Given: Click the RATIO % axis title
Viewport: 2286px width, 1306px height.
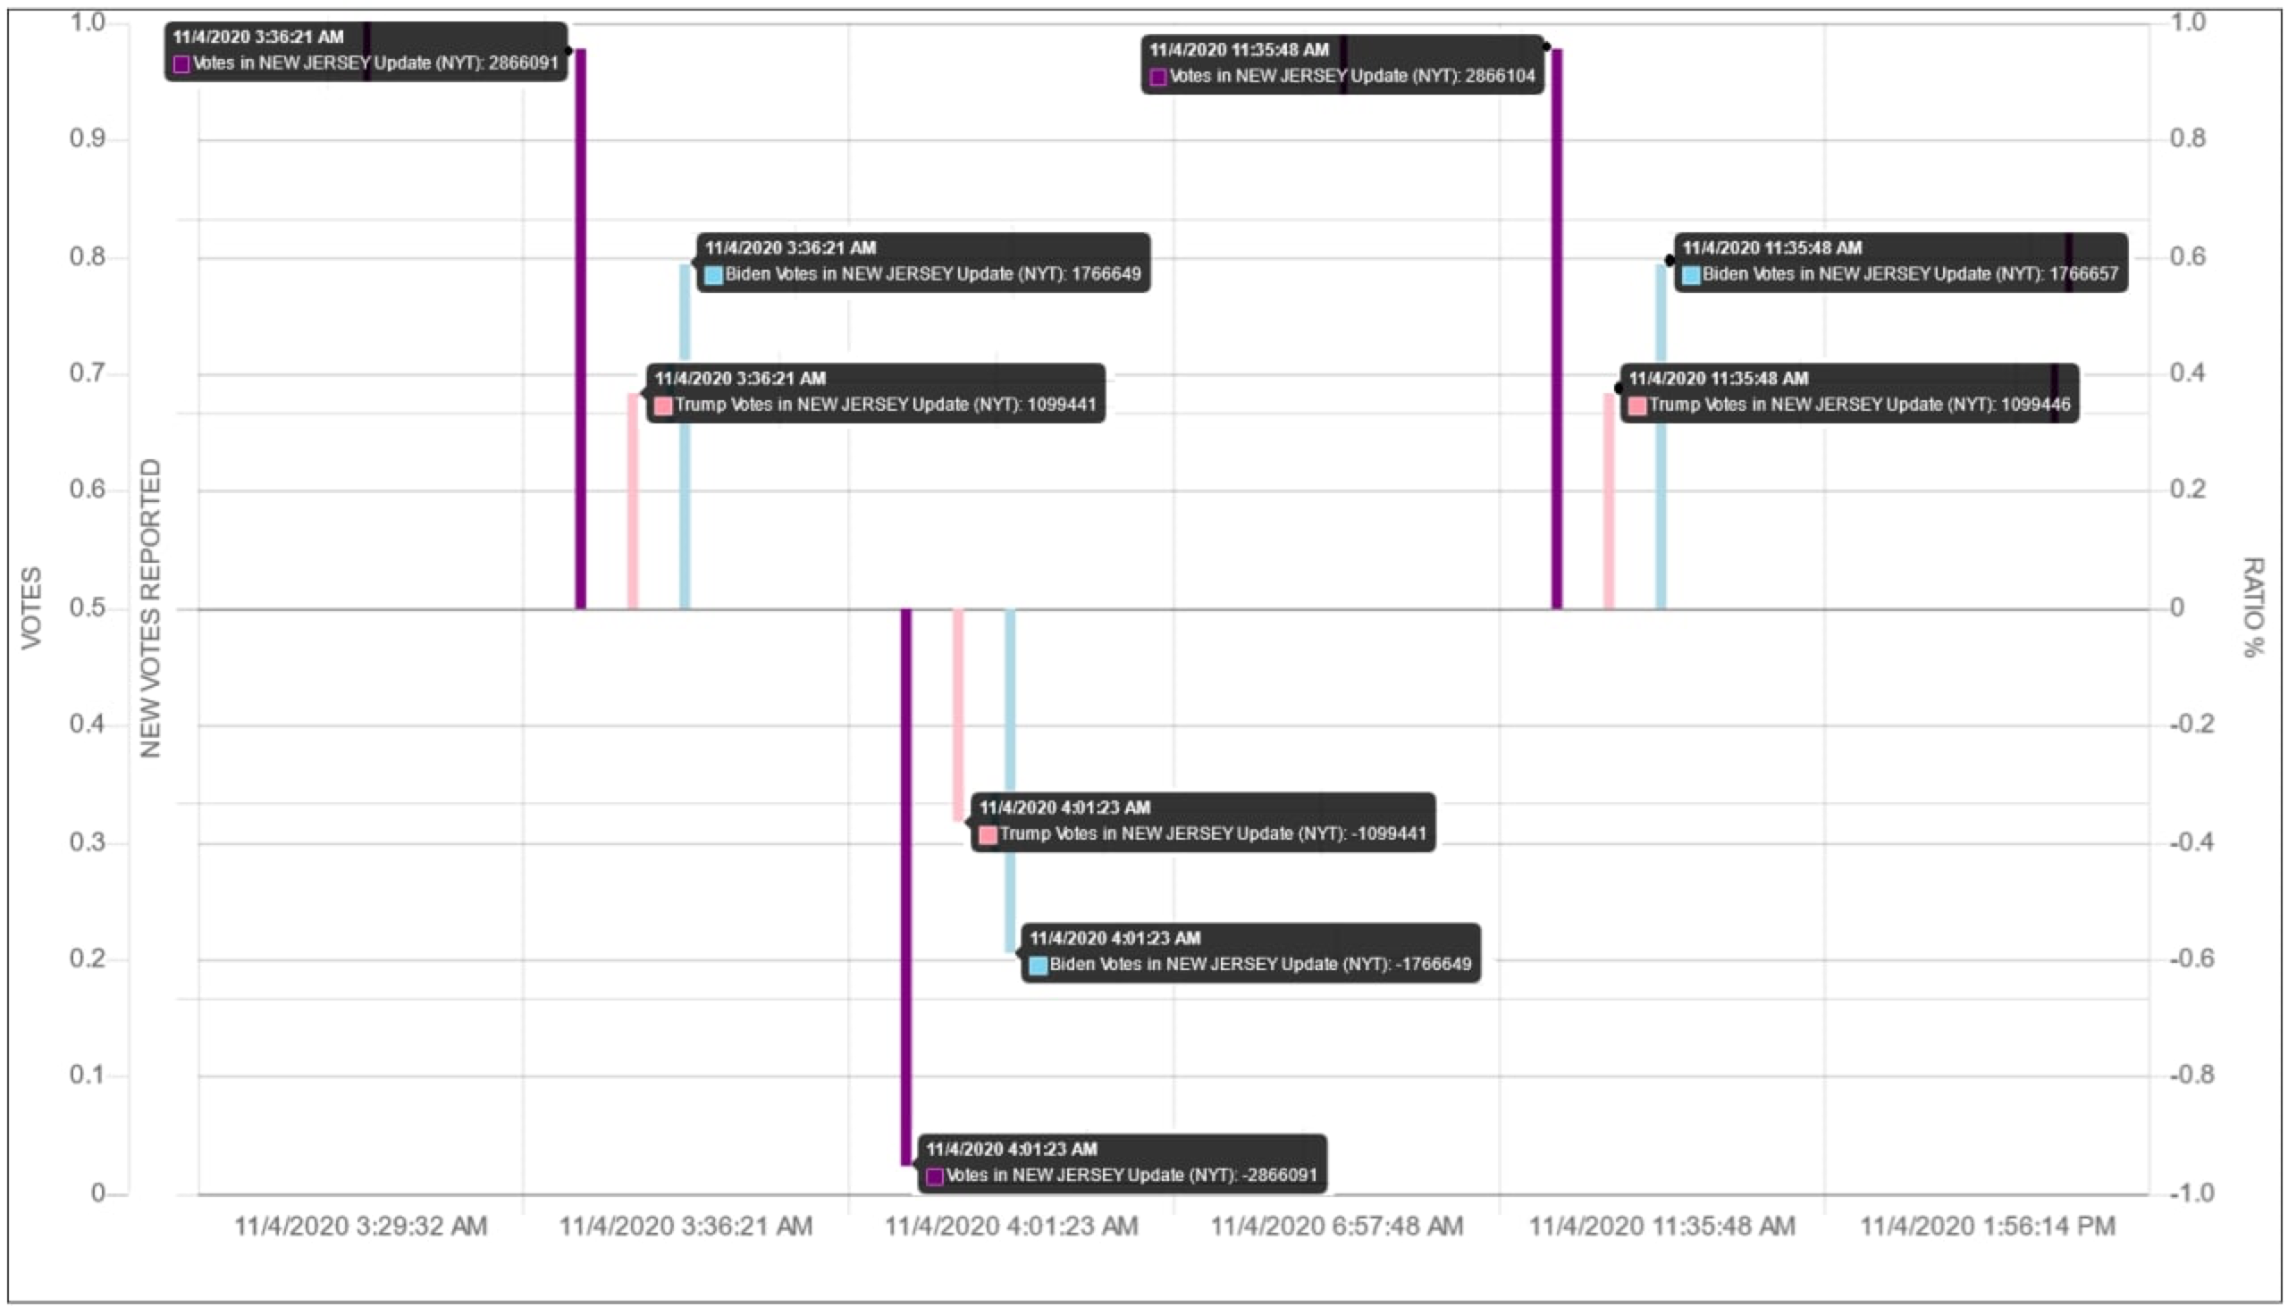Looking at the screenshot, I should (2252, 607).
